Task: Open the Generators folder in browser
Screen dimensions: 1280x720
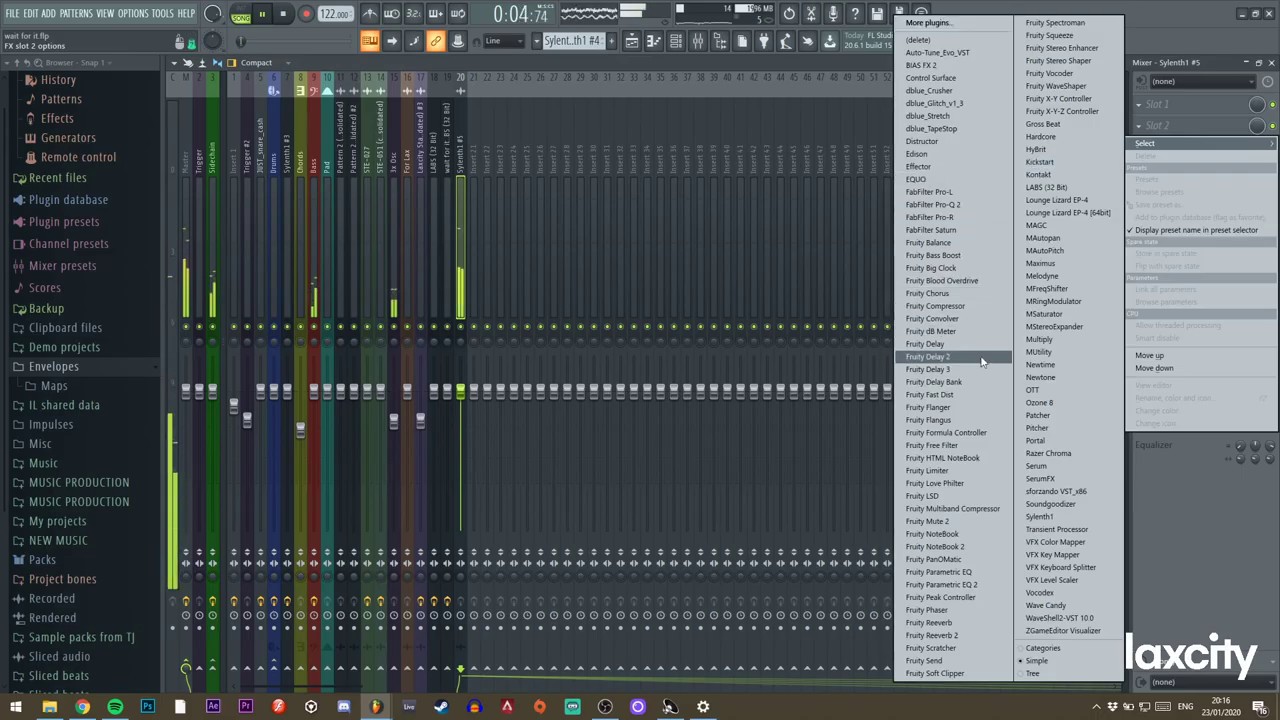Action: pos(68,138)
